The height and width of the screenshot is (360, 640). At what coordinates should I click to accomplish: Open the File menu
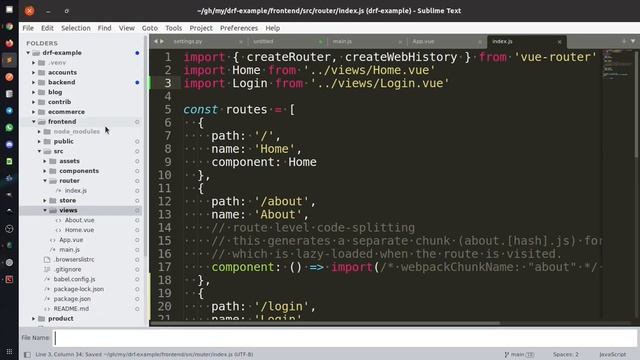point(28,28)
